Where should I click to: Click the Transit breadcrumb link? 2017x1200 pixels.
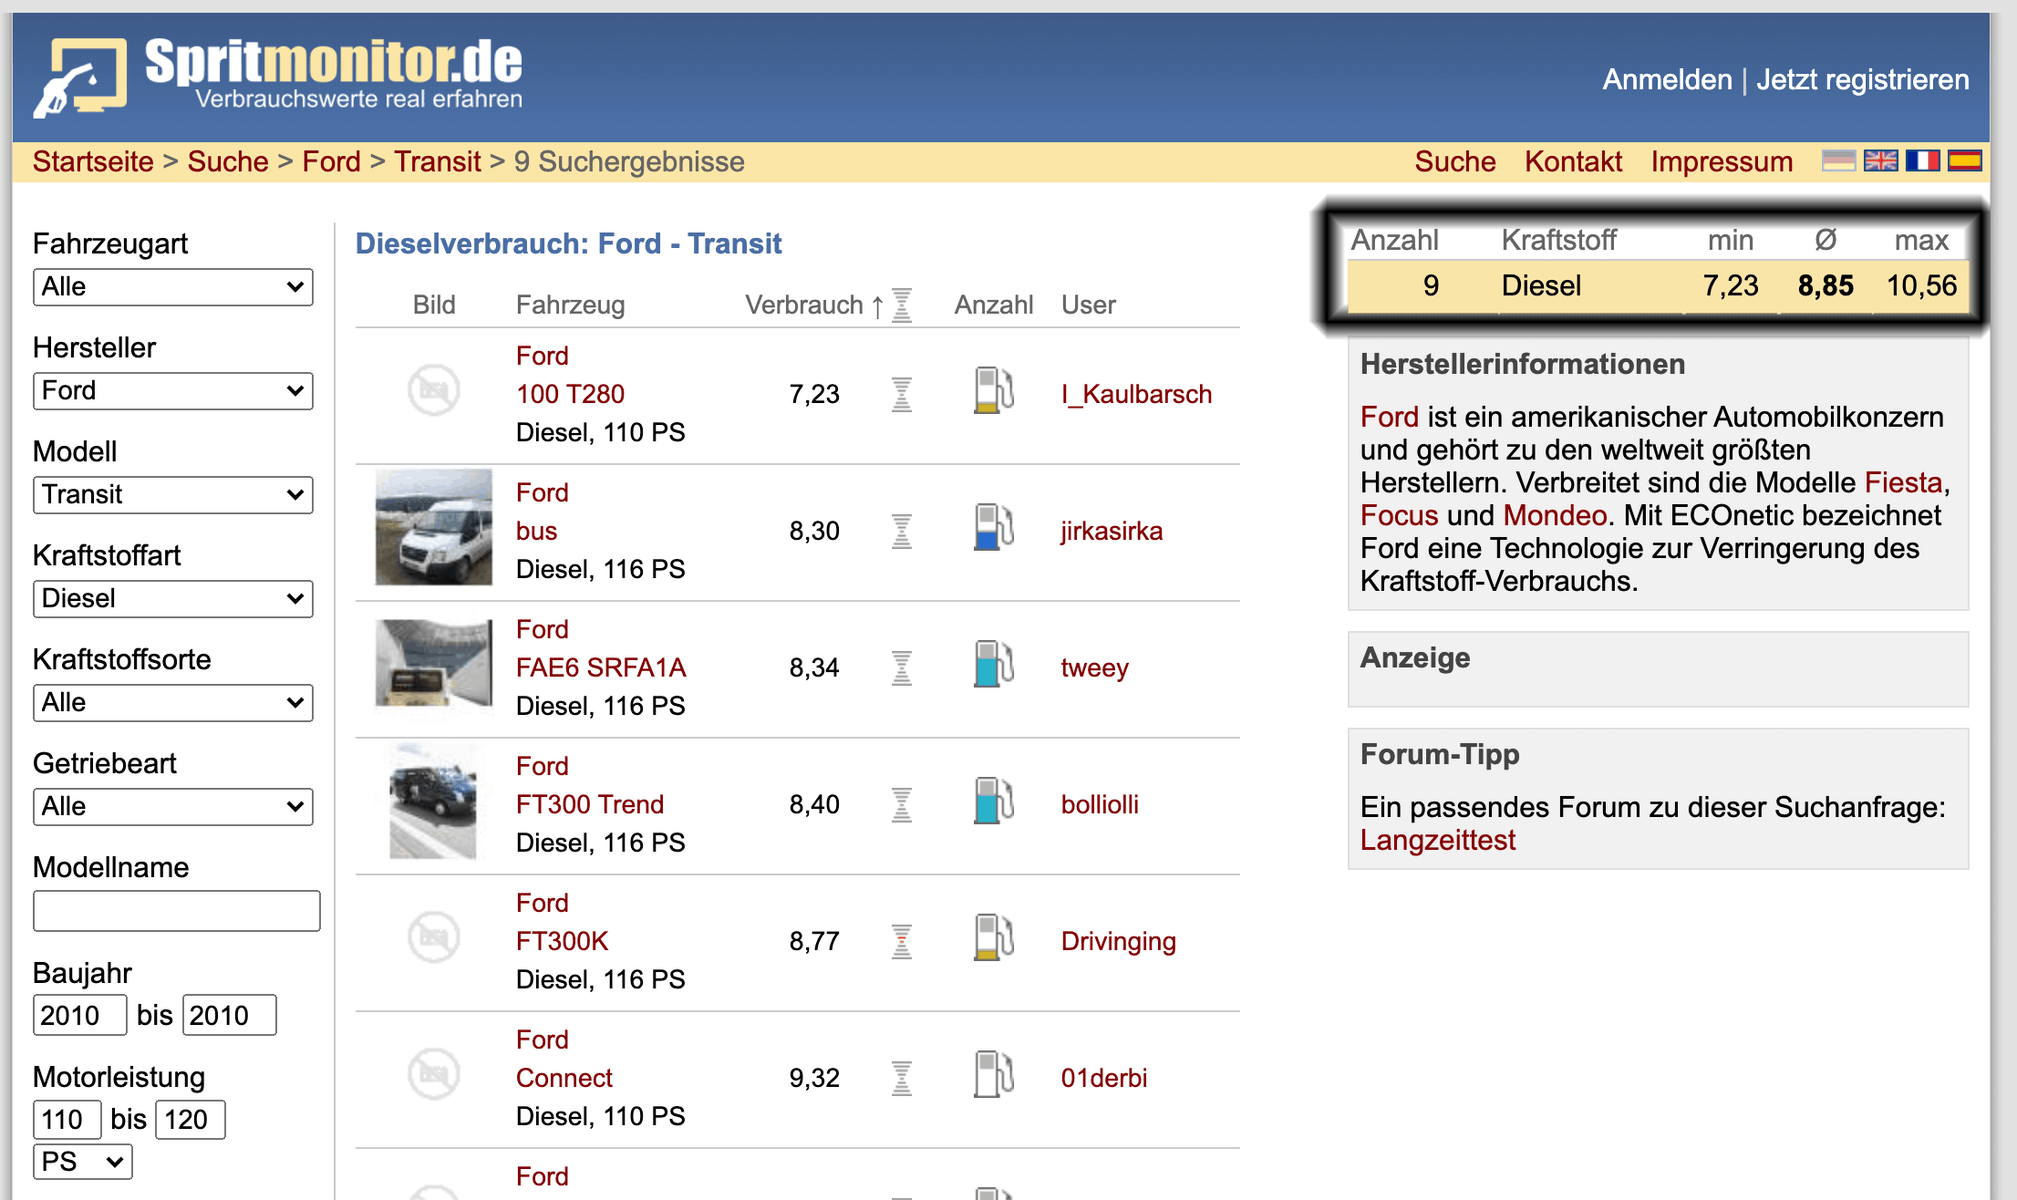437,162
